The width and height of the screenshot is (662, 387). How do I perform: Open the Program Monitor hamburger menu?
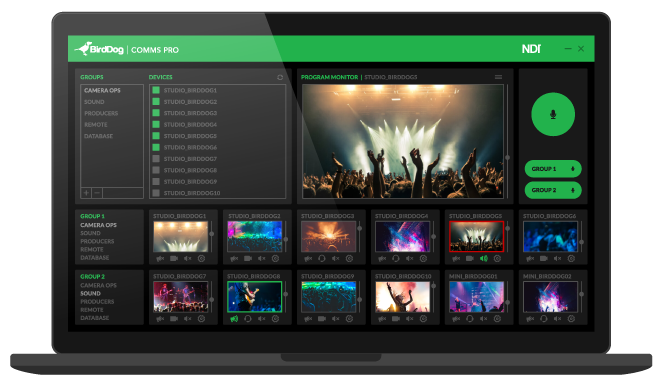click(498, 77)
